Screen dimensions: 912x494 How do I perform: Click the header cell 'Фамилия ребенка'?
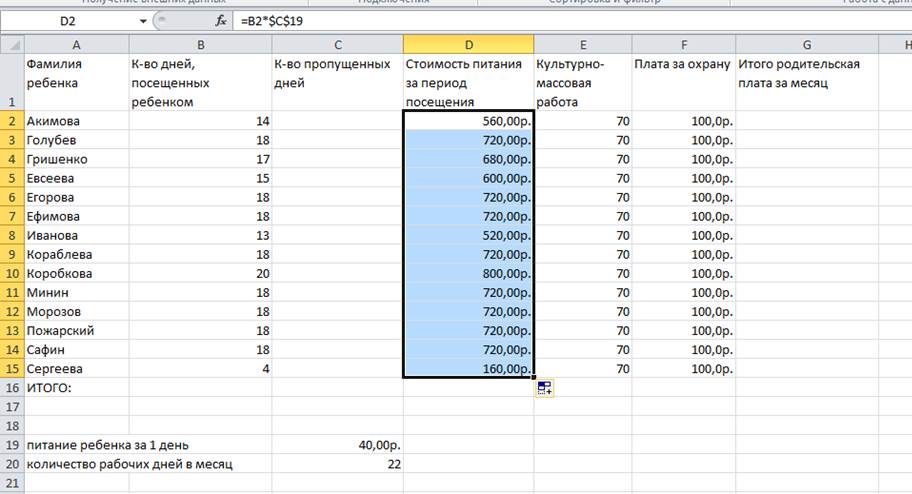tap(76, 83)
